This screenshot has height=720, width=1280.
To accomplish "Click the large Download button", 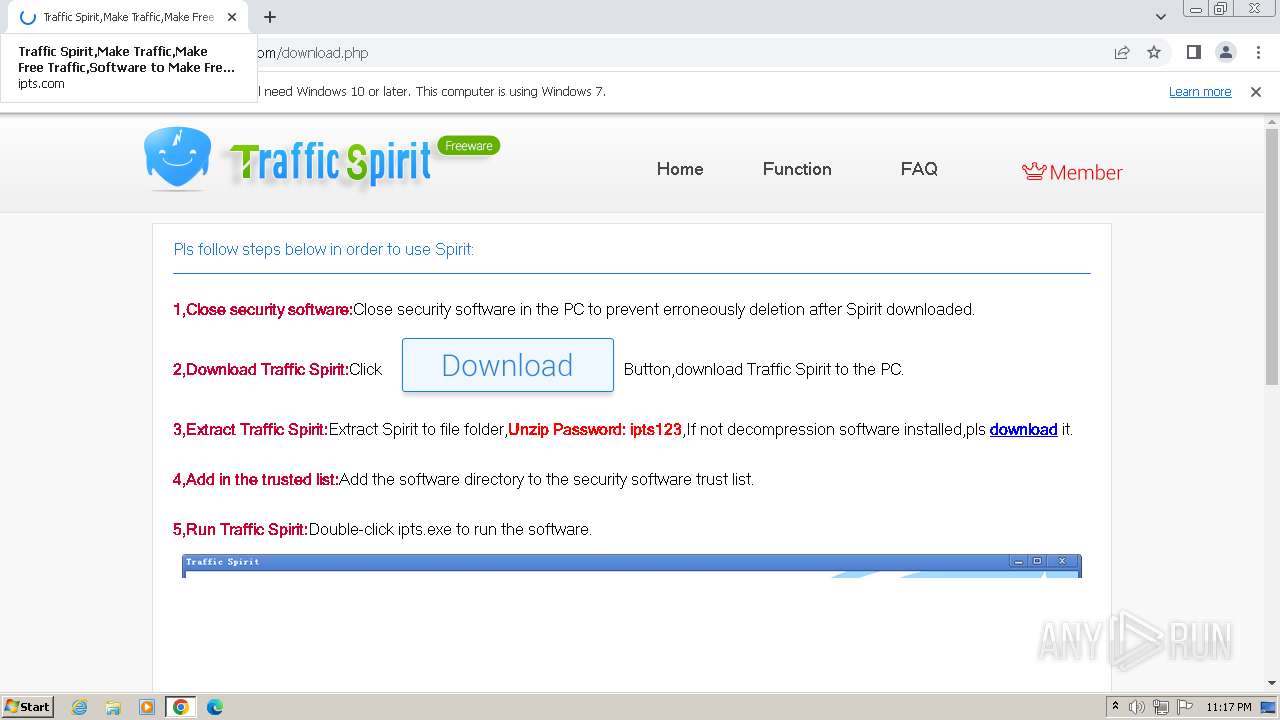I will [x=508, y=365].
